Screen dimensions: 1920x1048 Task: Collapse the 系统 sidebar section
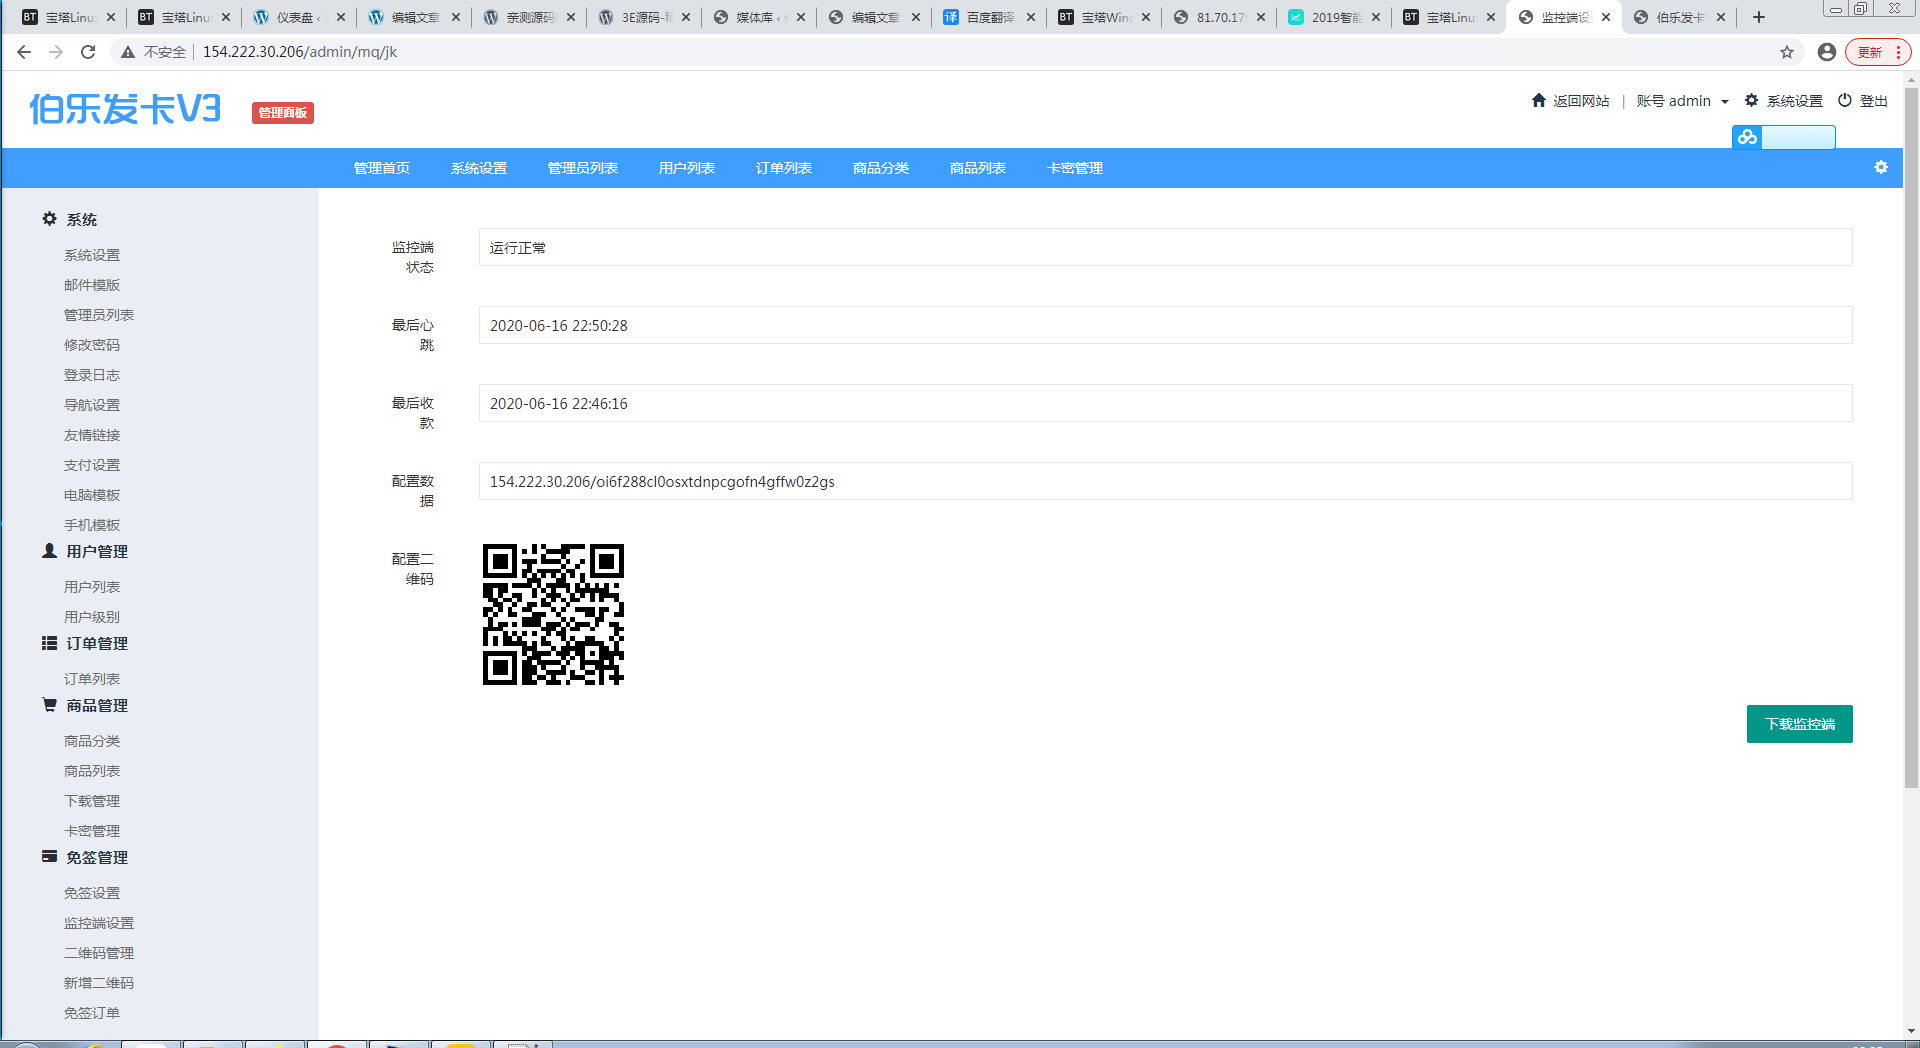point(70,219)
